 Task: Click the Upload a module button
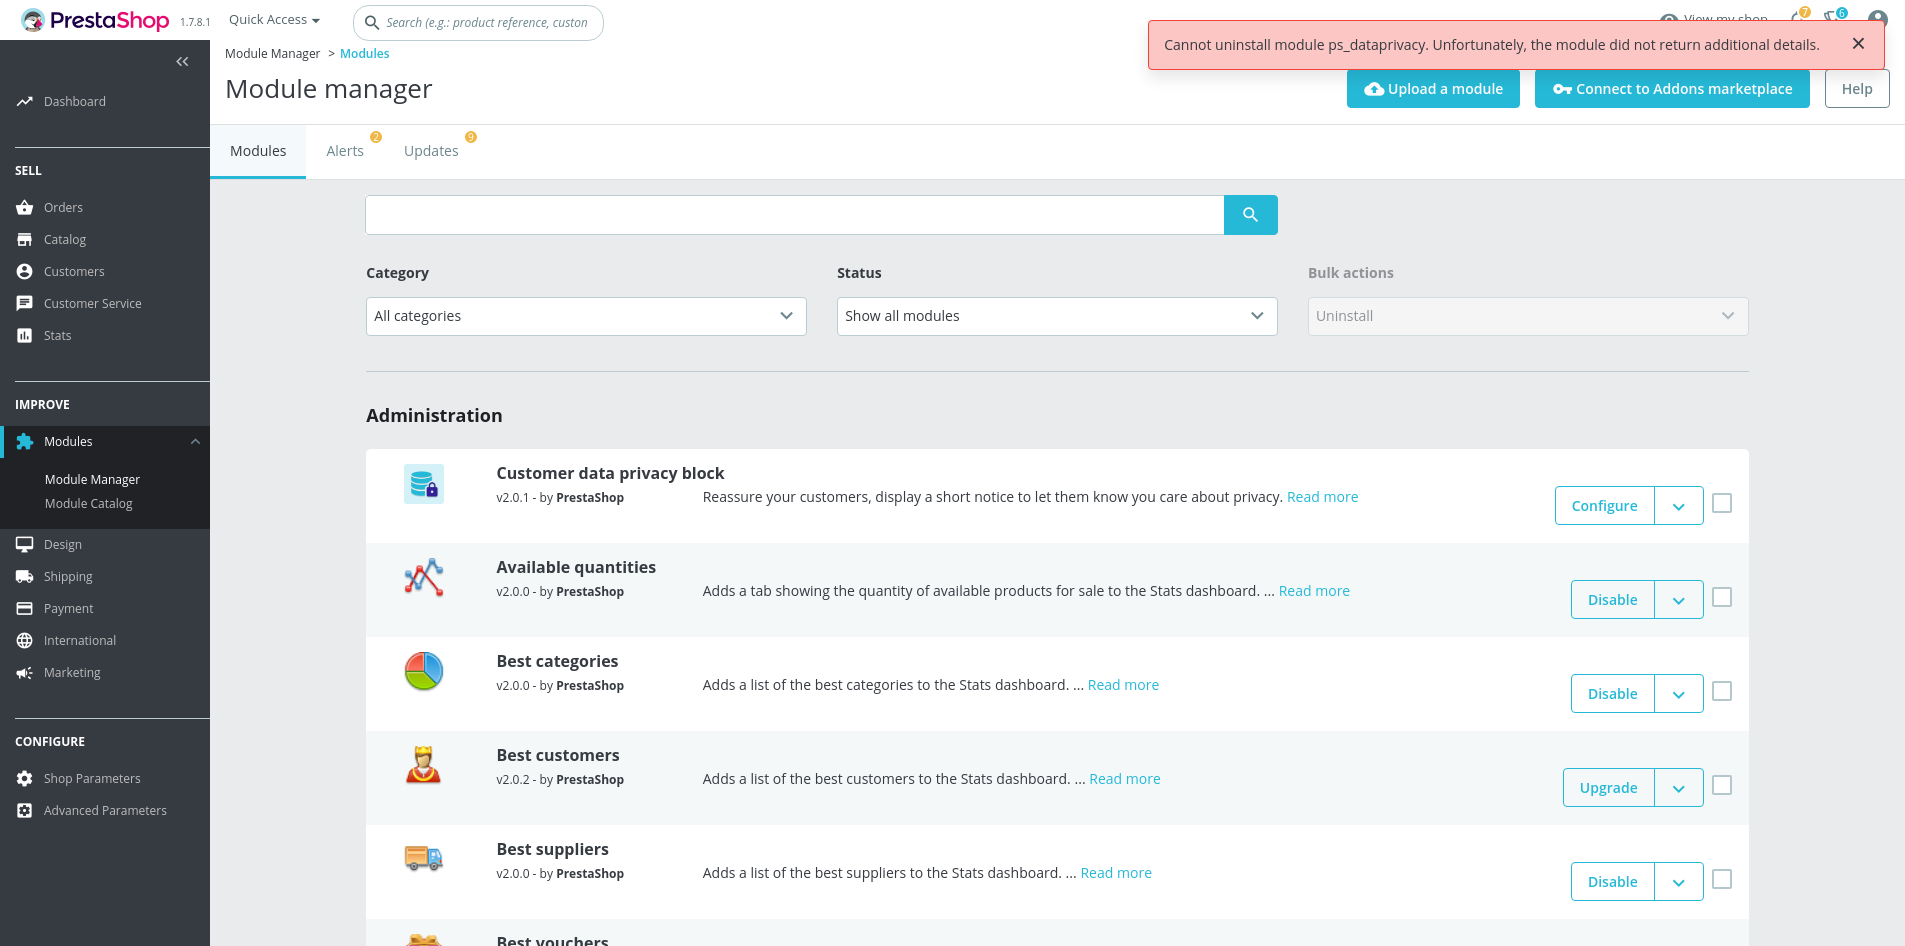[x=1433, y=89]
